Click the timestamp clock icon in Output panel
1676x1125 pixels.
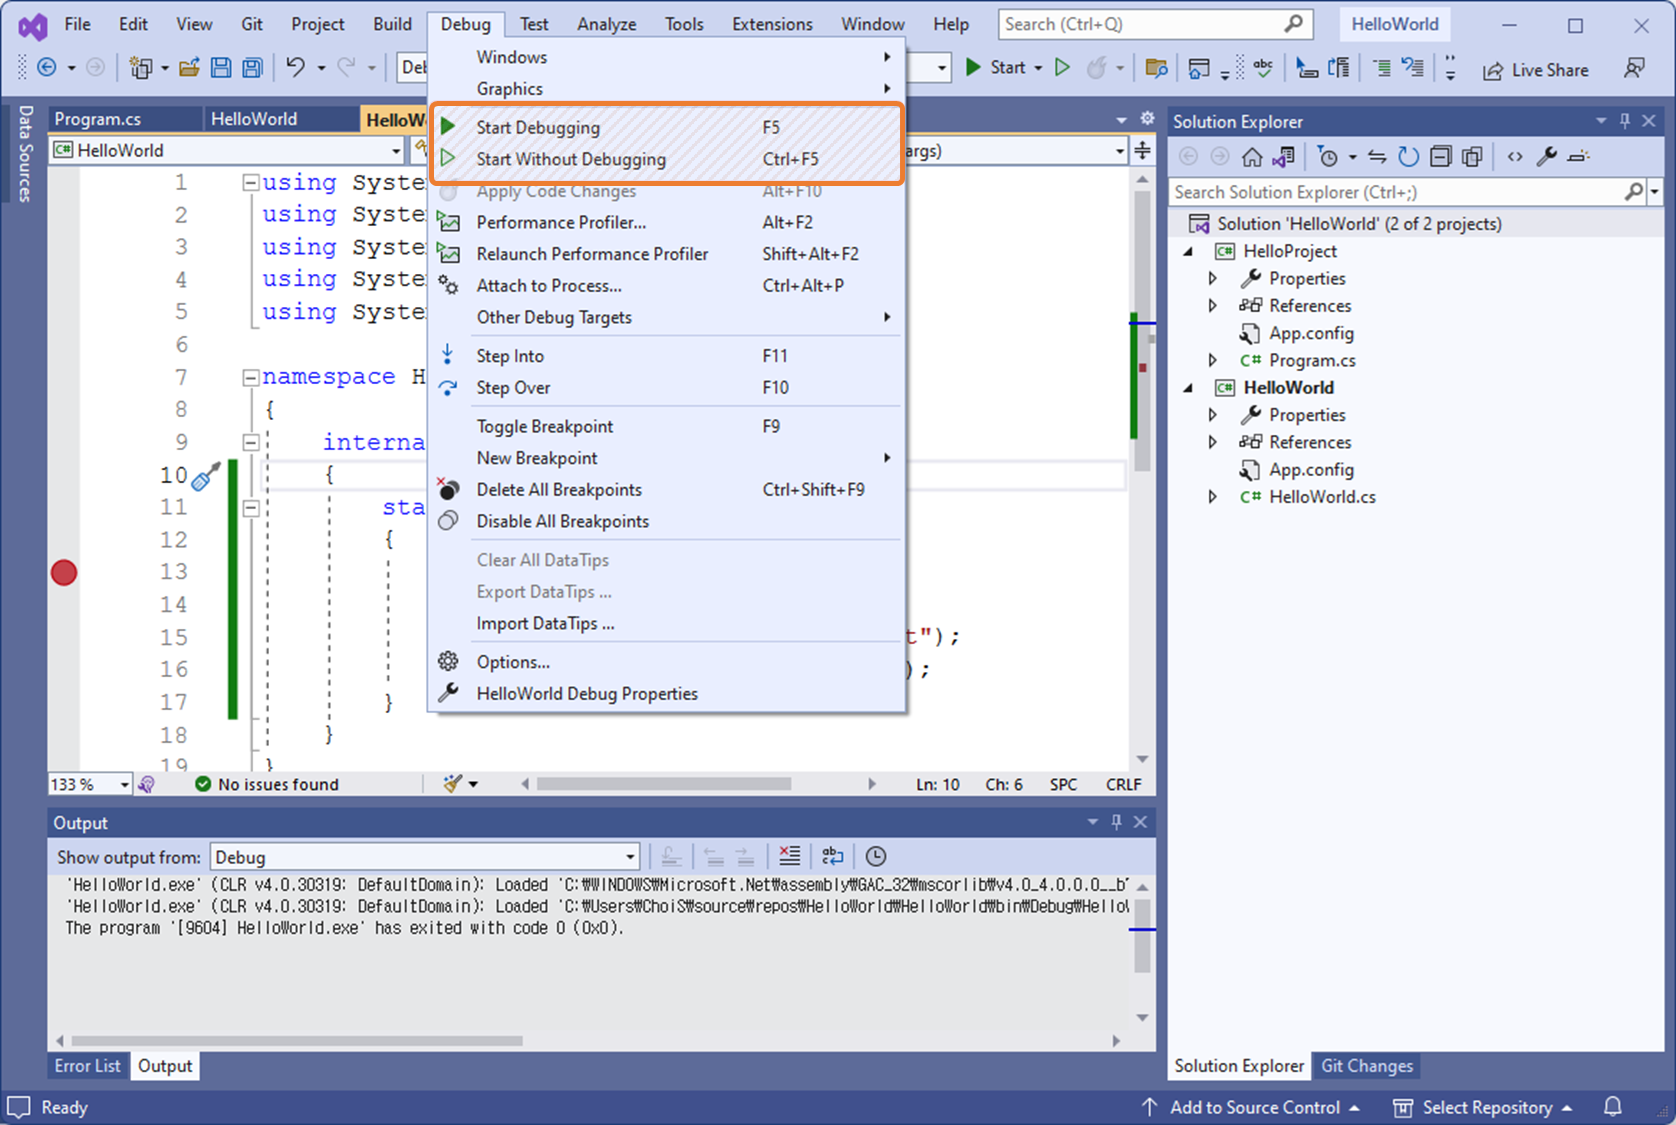click(876, 856)
